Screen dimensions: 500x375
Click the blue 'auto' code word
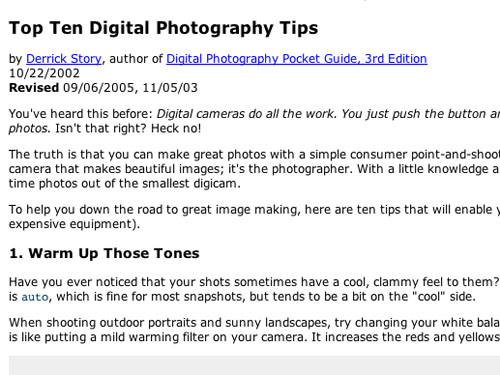coord(35,297)
